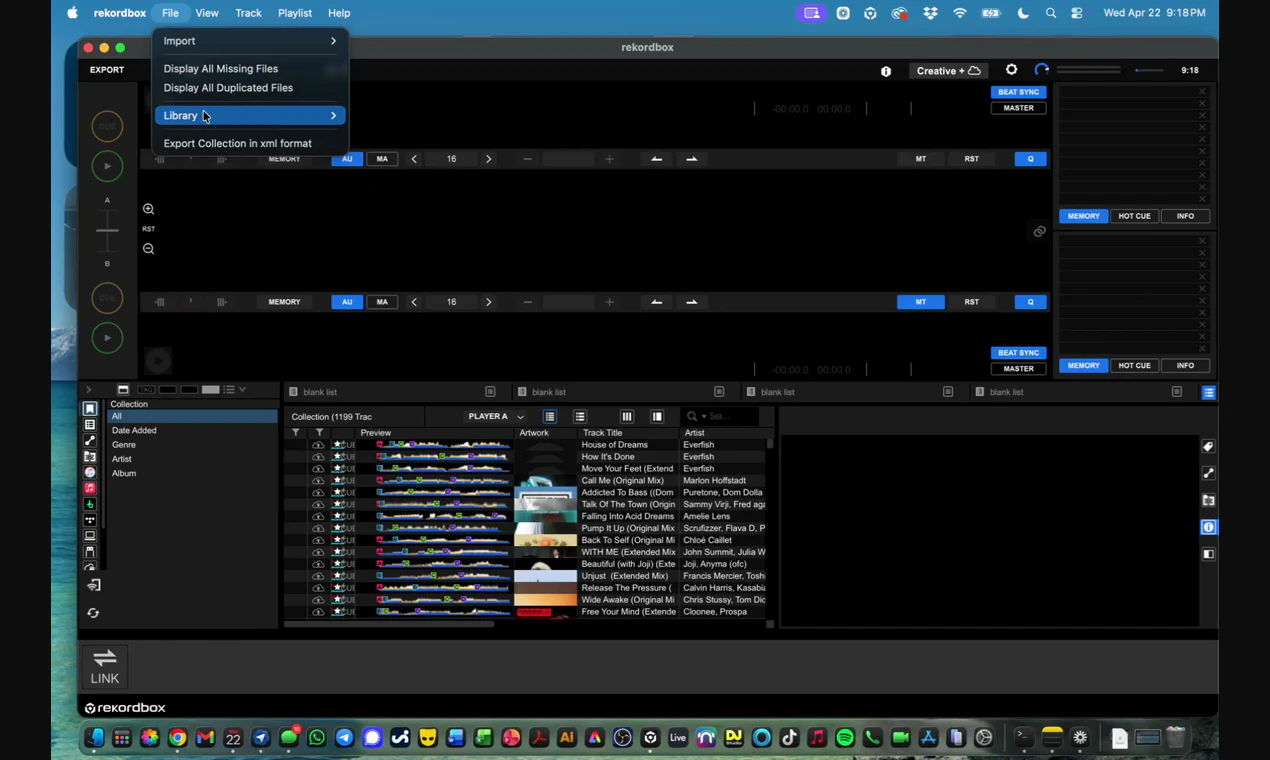Enable BEAT SYNC on the top deck

(x=1018, y=91)
